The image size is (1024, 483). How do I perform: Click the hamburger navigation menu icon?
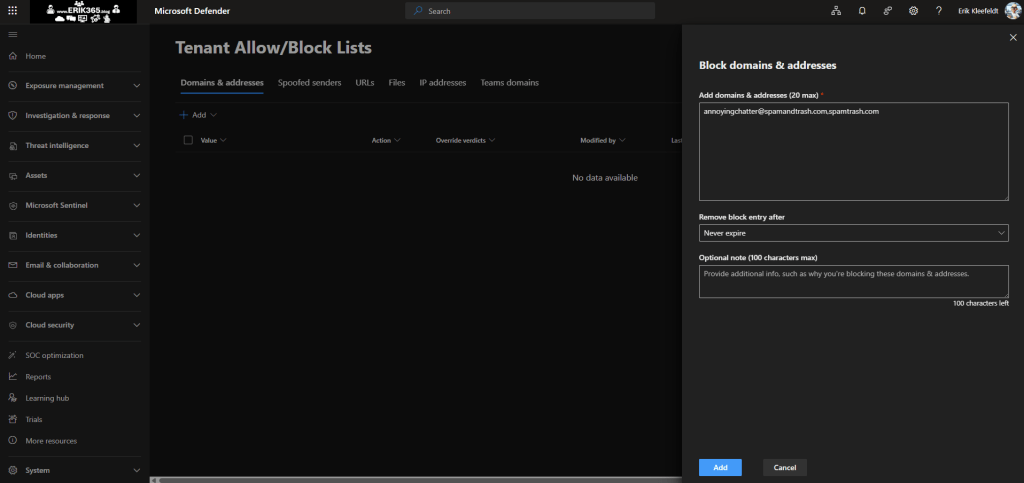pos(12,35)
